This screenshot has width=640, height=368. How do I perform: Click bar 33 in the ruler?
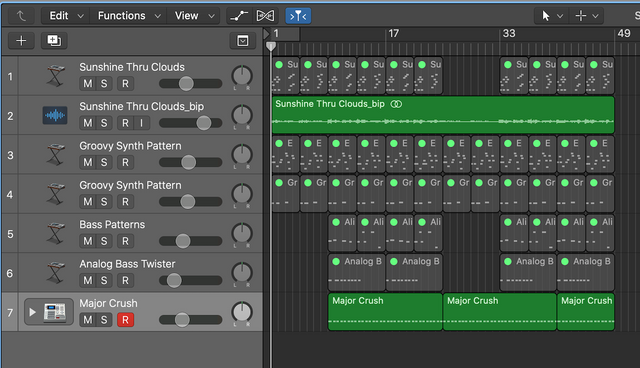[509, 33]
